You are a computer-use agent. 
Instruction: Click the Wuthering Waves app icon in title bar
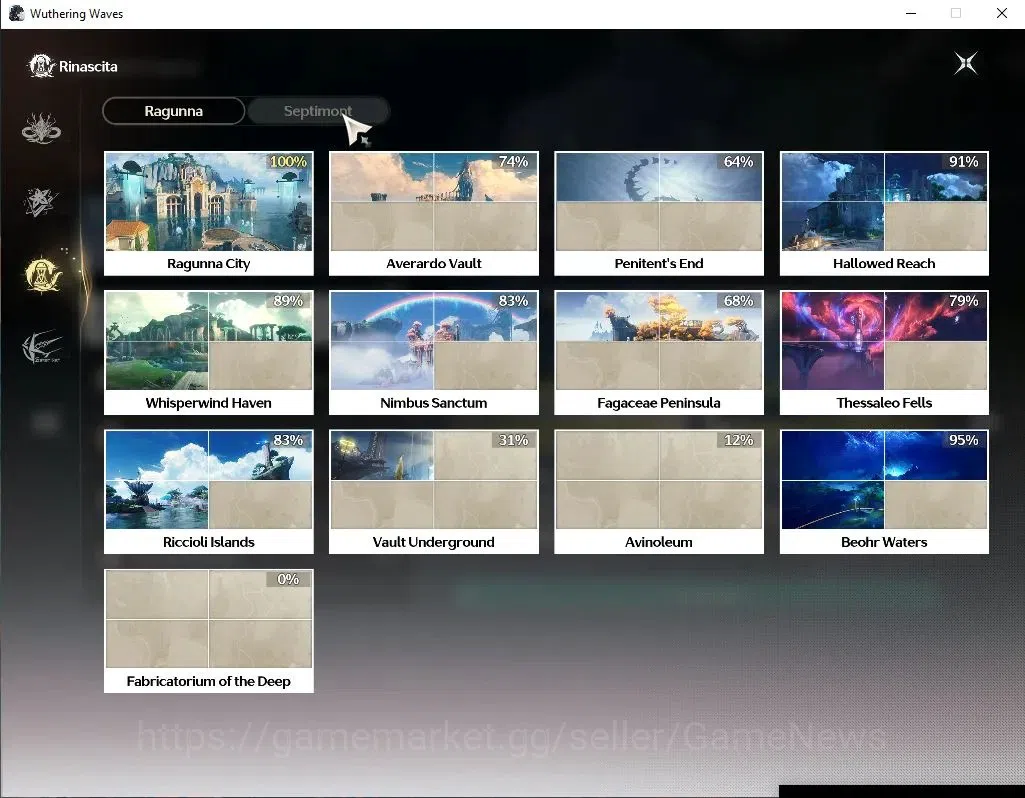(x=16, y=13)
